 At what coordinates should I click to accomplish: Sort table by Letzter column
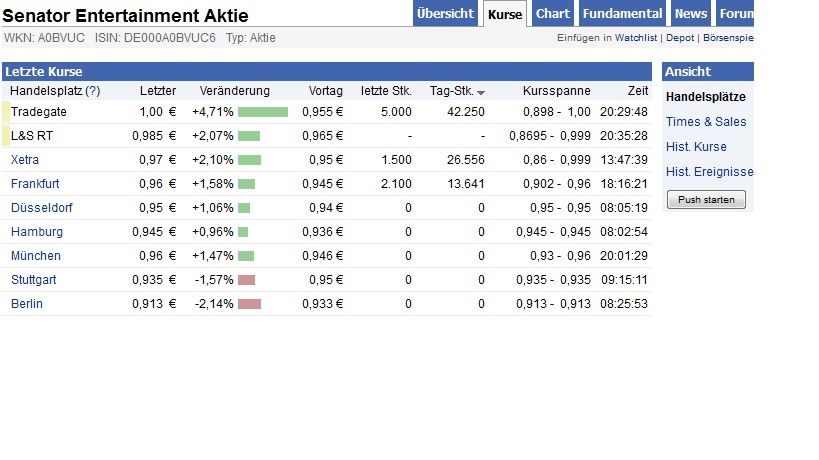[x=158, y=91]
